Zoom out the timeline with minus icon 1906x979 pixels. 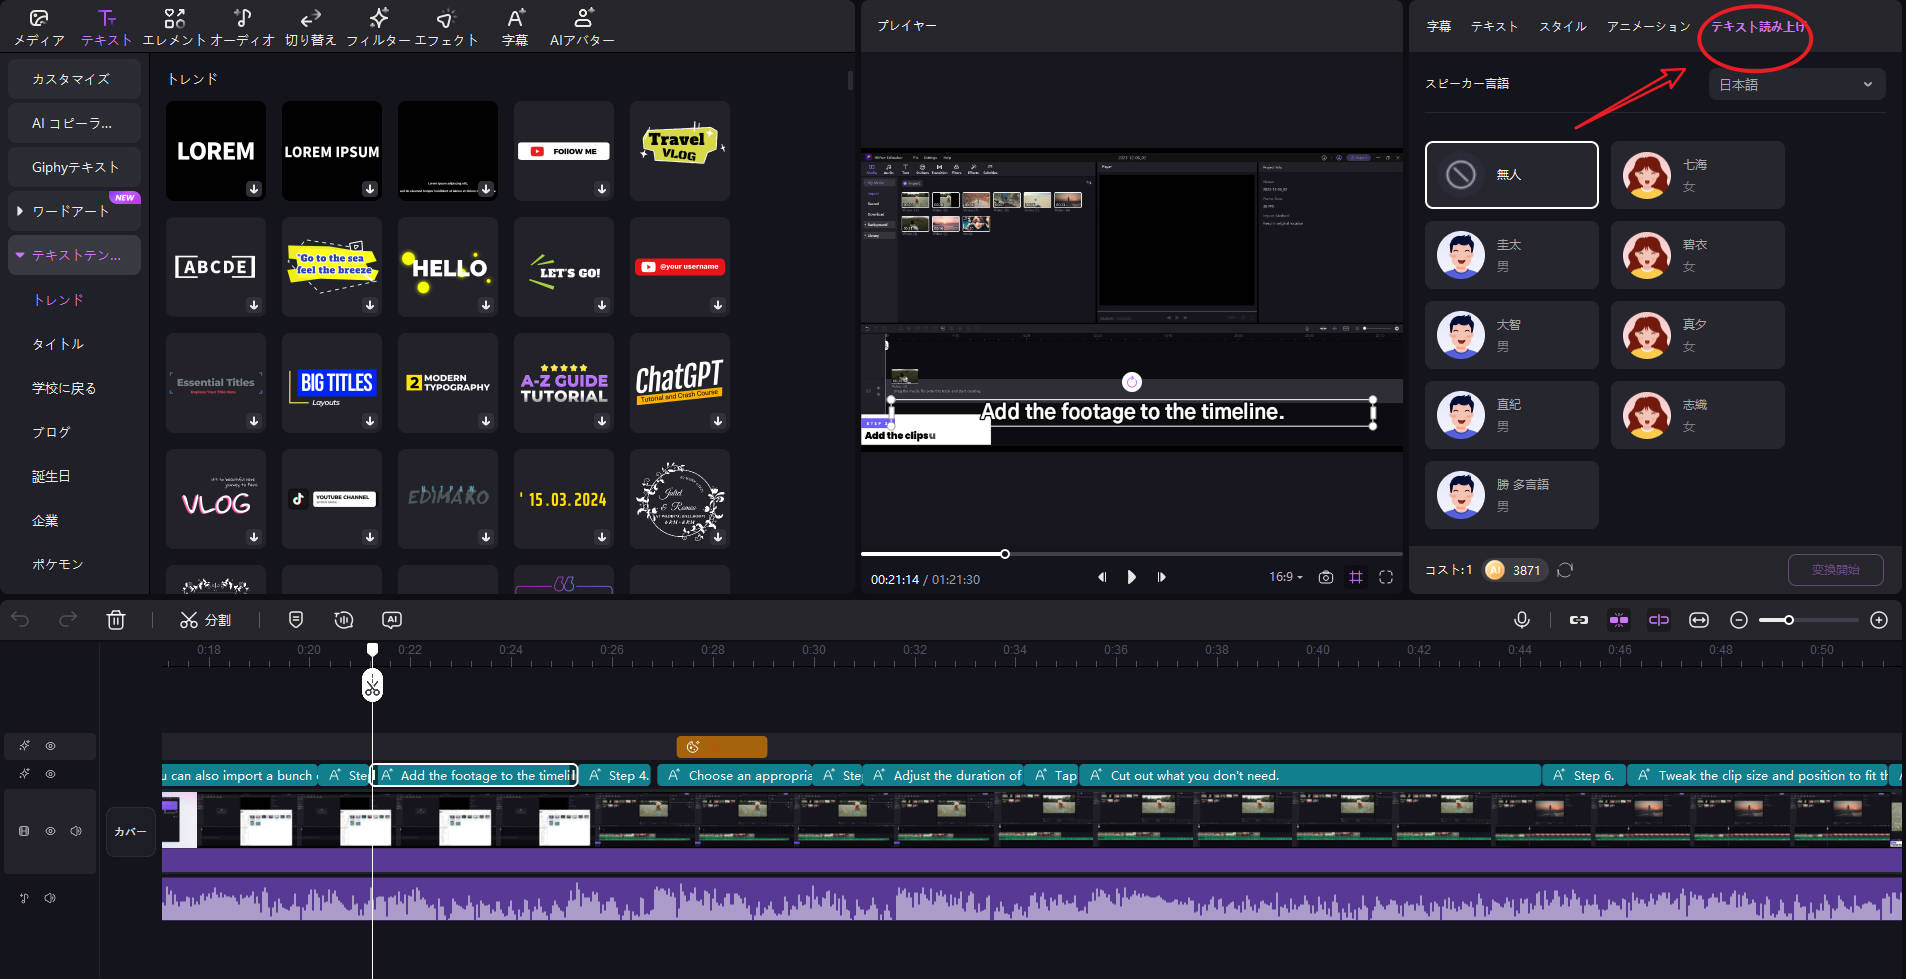[x=1739, y=620]
